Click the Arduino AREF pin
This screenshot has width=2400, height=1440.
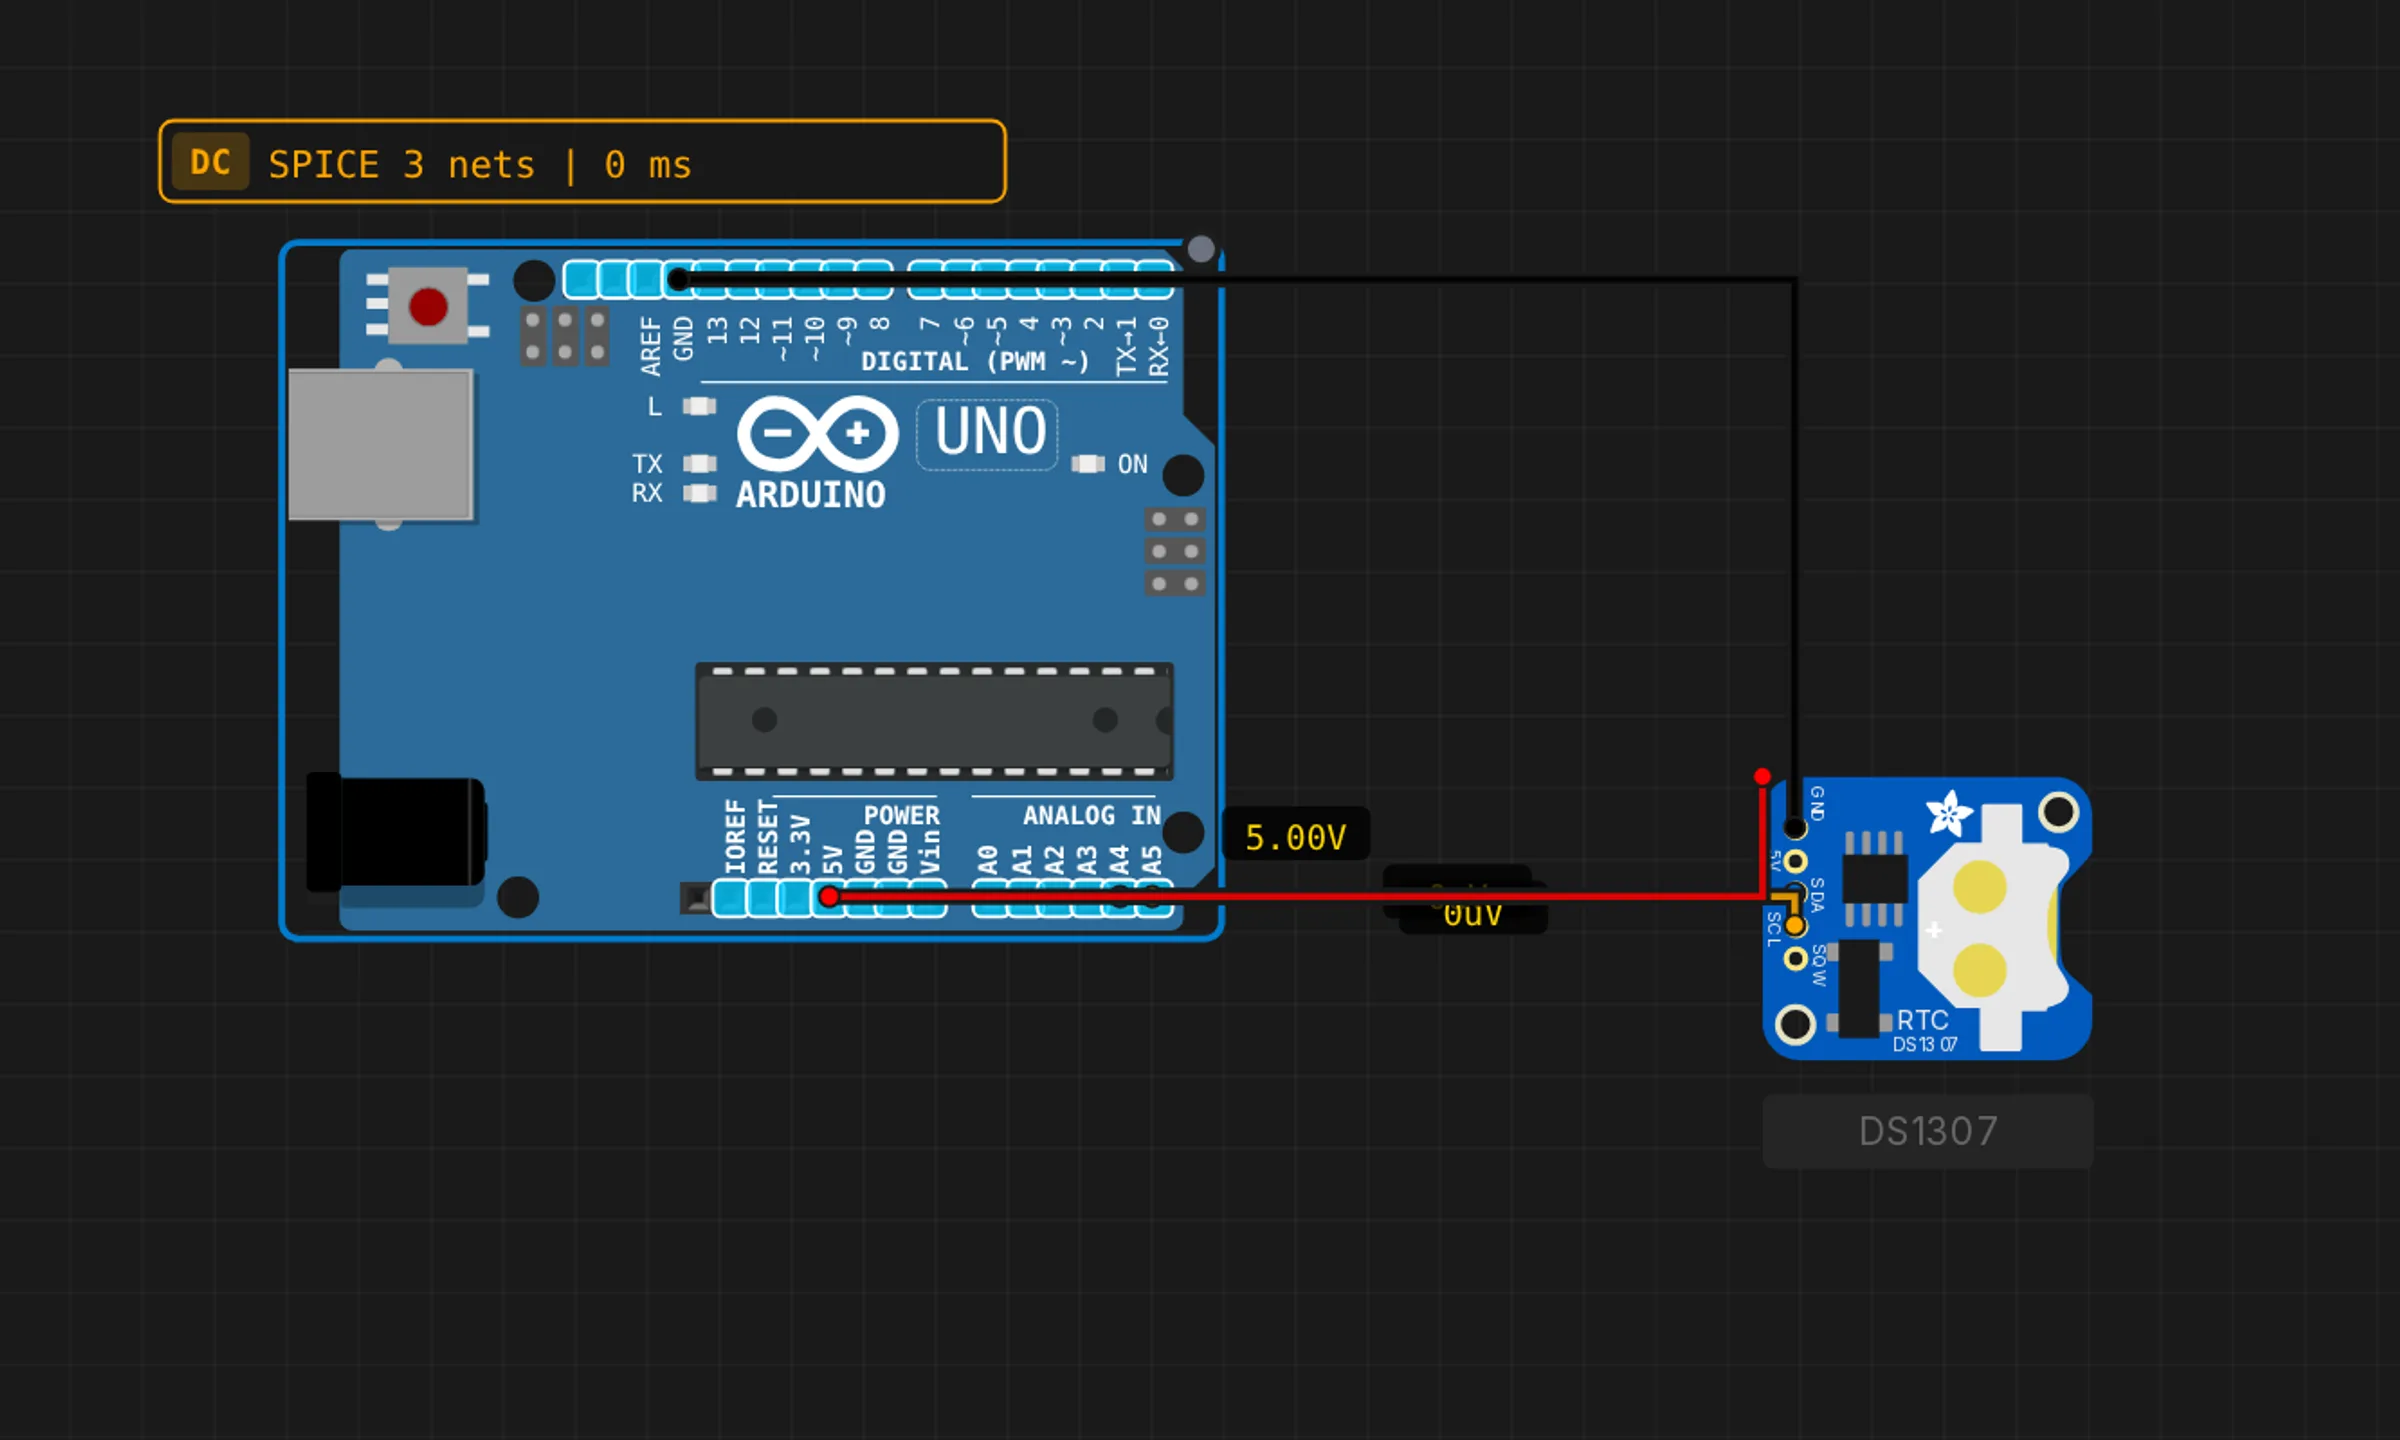tap(646, 279)
